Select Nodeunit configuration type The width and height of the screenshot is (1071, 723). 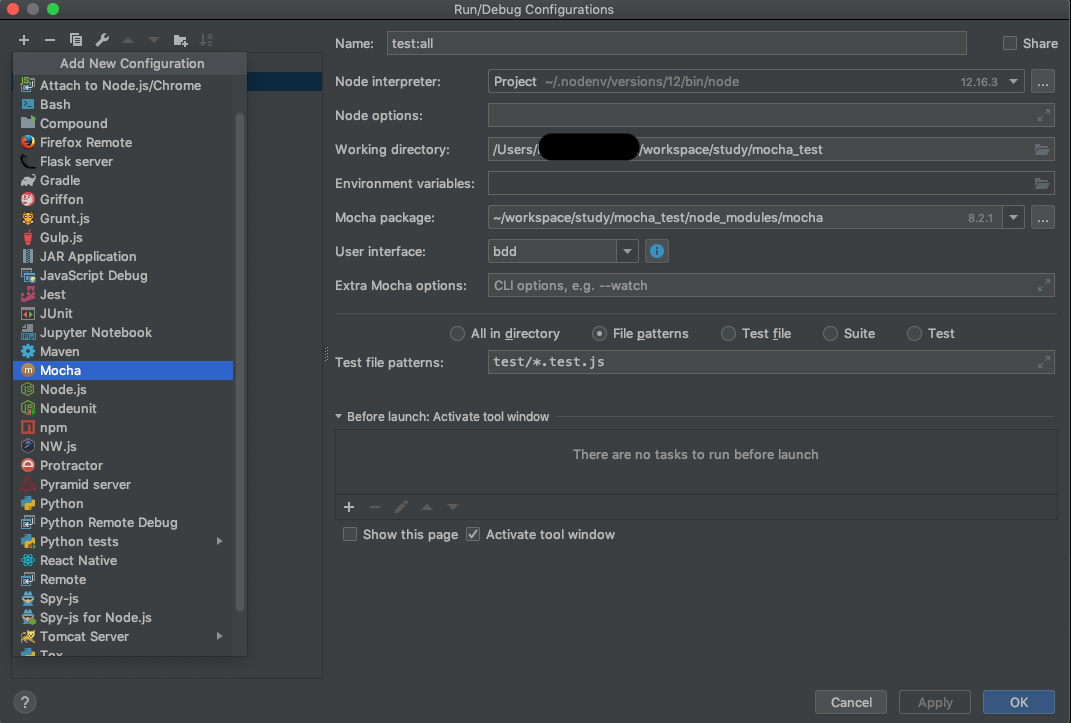pyautogui.click(x=123, y=409)
